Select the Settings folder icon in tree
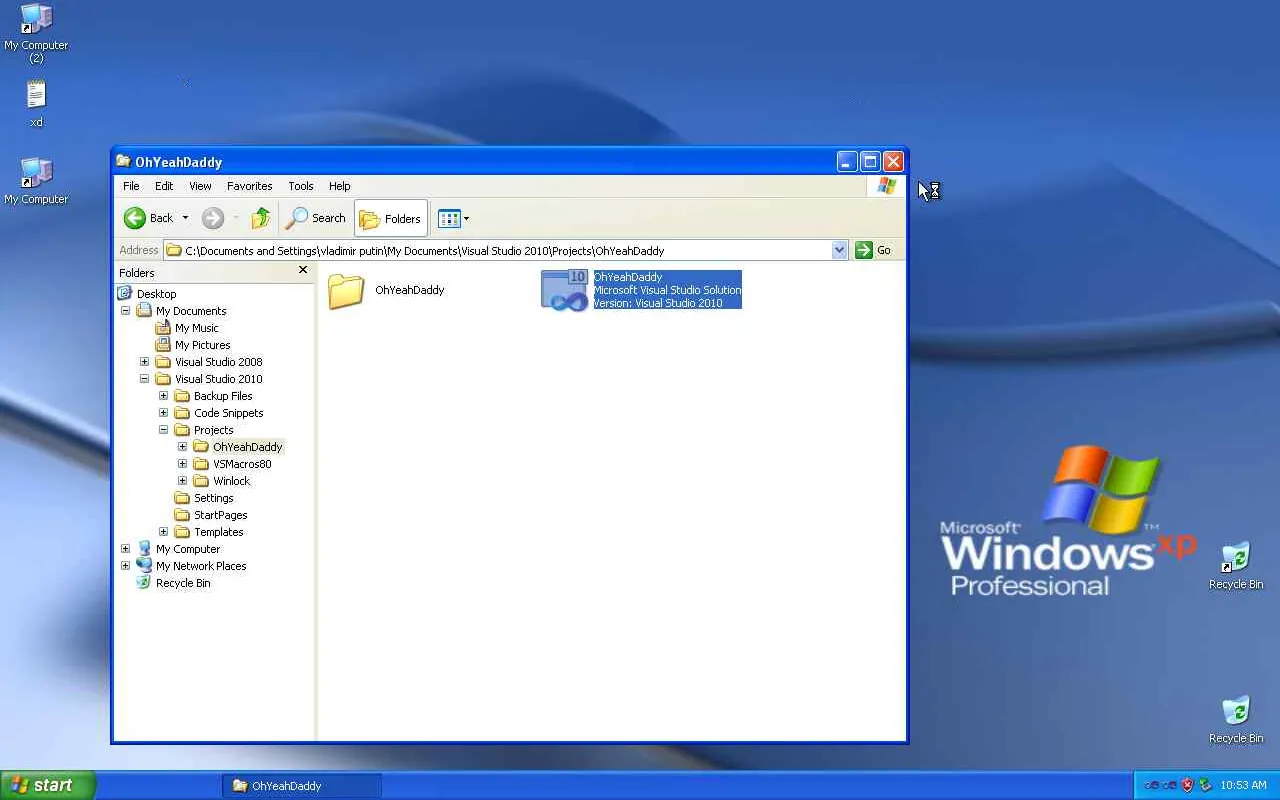The width and height of the screenshot is (1280, 800). 182,498
